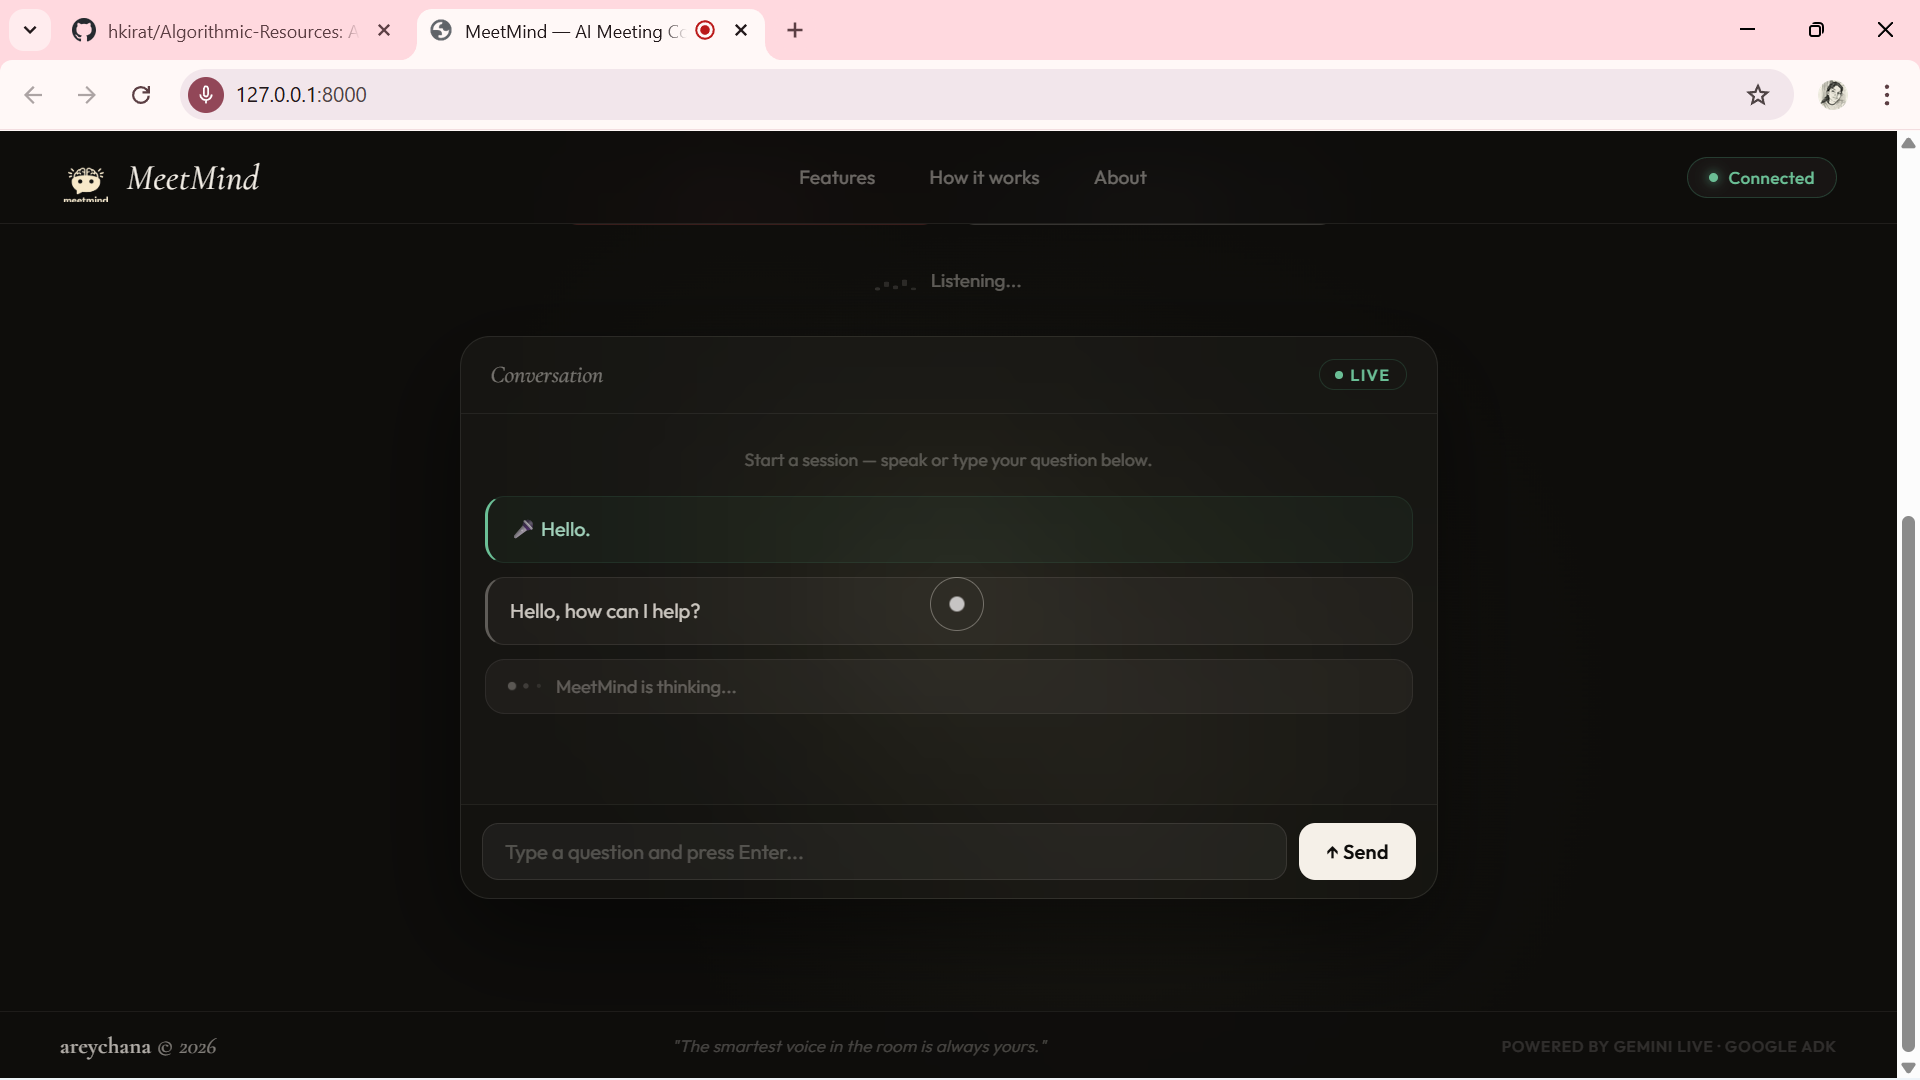Open a new browser tab
The height and width of the screenshot is (1080, 1920).
795,30
